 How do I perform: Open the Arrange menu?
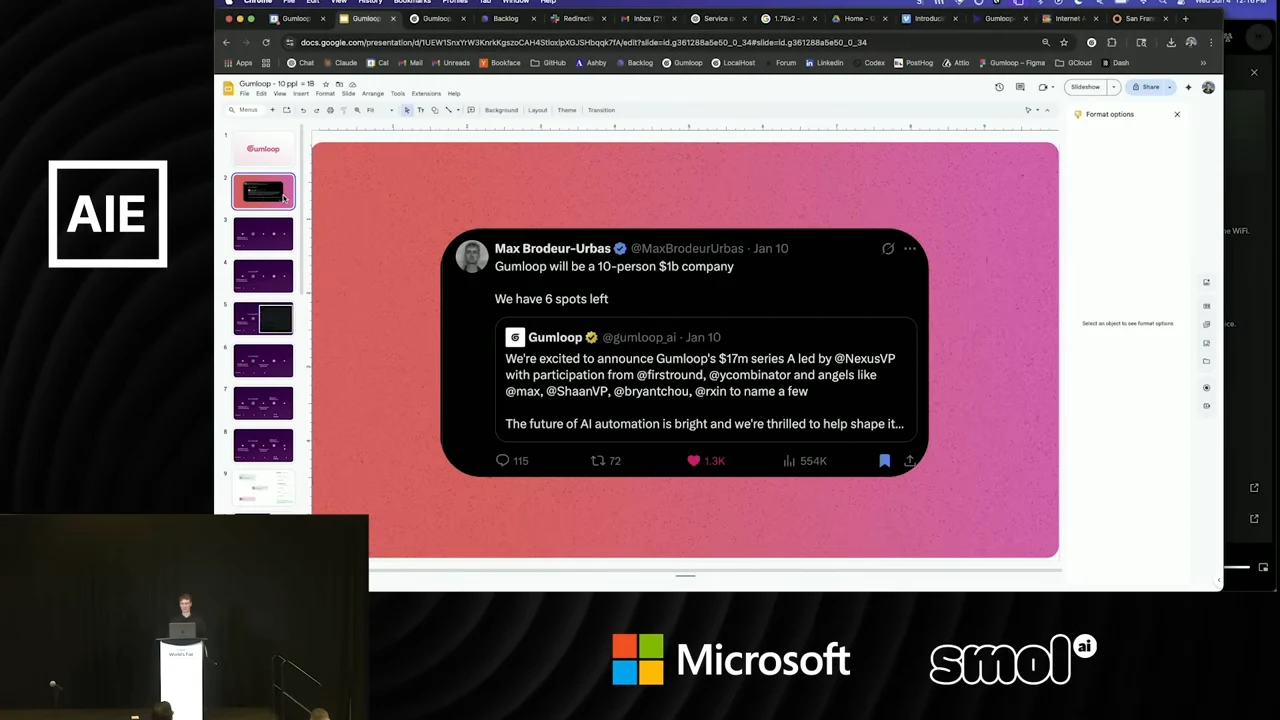click(x=373, y=93)
